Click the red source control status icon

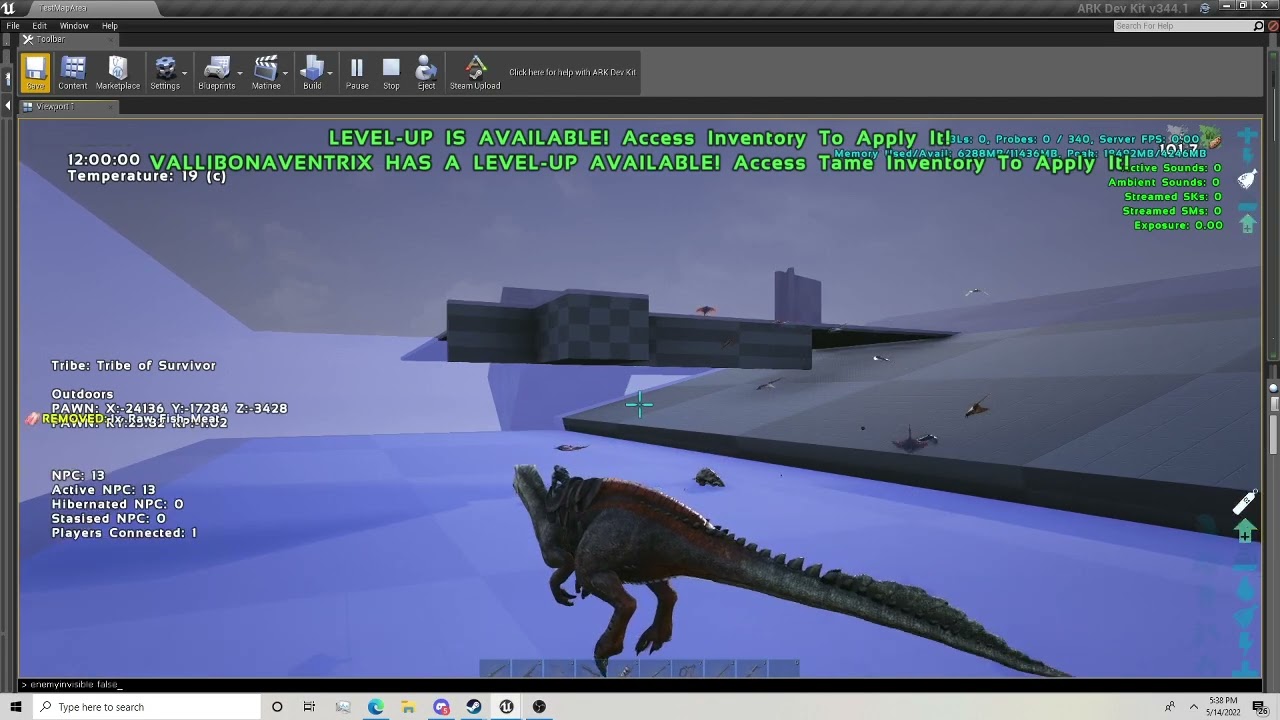[x=1273, y=26]
